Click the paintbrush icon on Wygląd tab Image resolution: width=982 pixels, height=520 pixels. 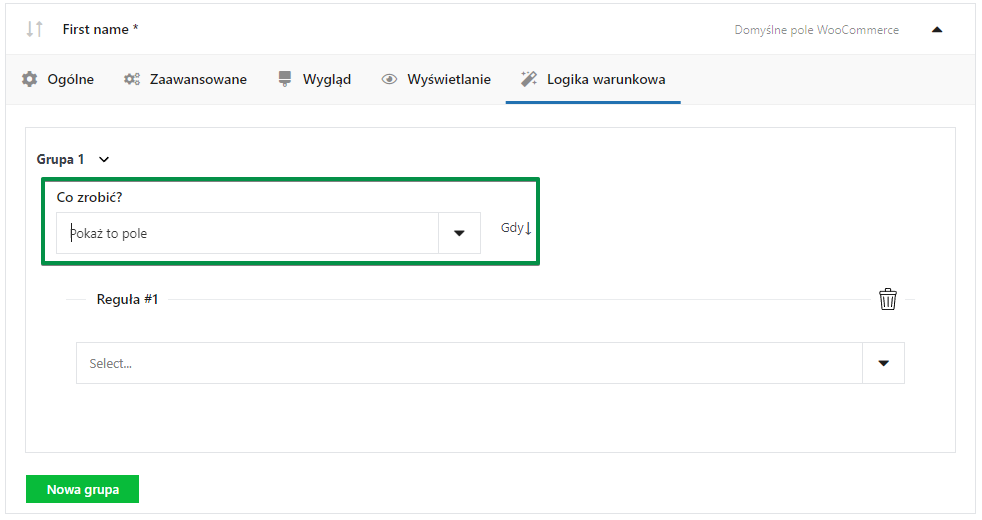286,79
